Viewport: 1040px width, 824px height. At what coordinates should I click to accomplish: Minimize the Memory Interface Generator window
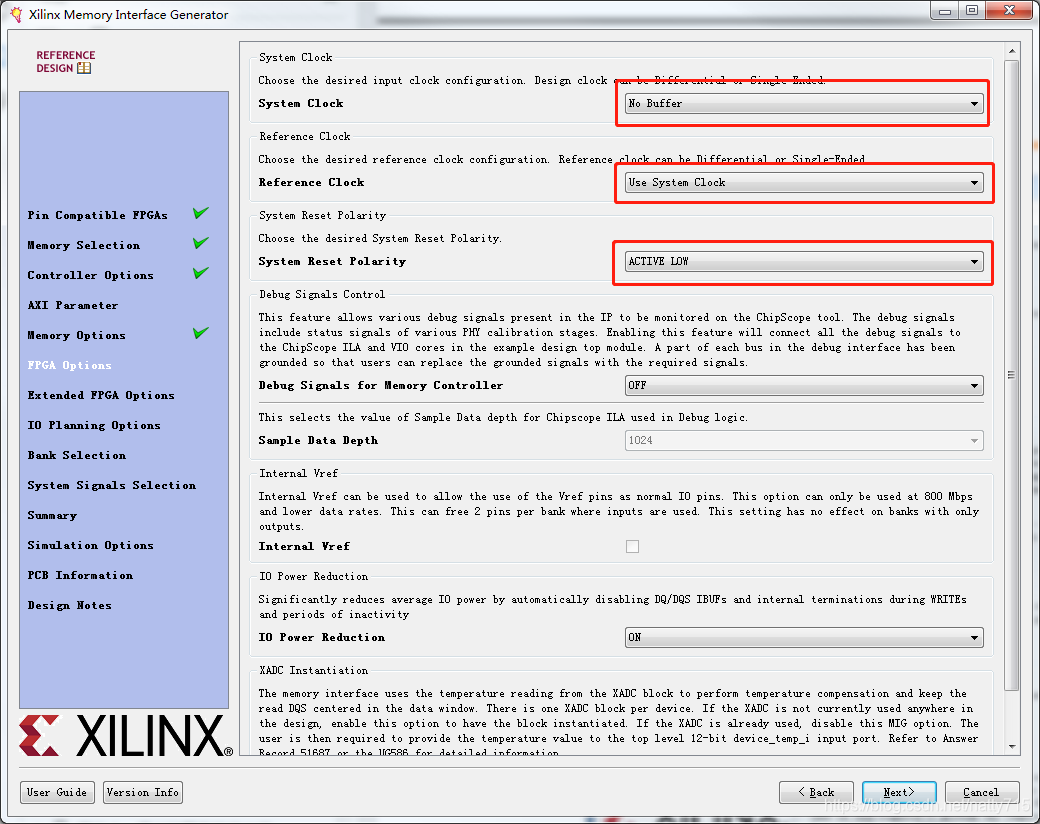pos(944,10)
